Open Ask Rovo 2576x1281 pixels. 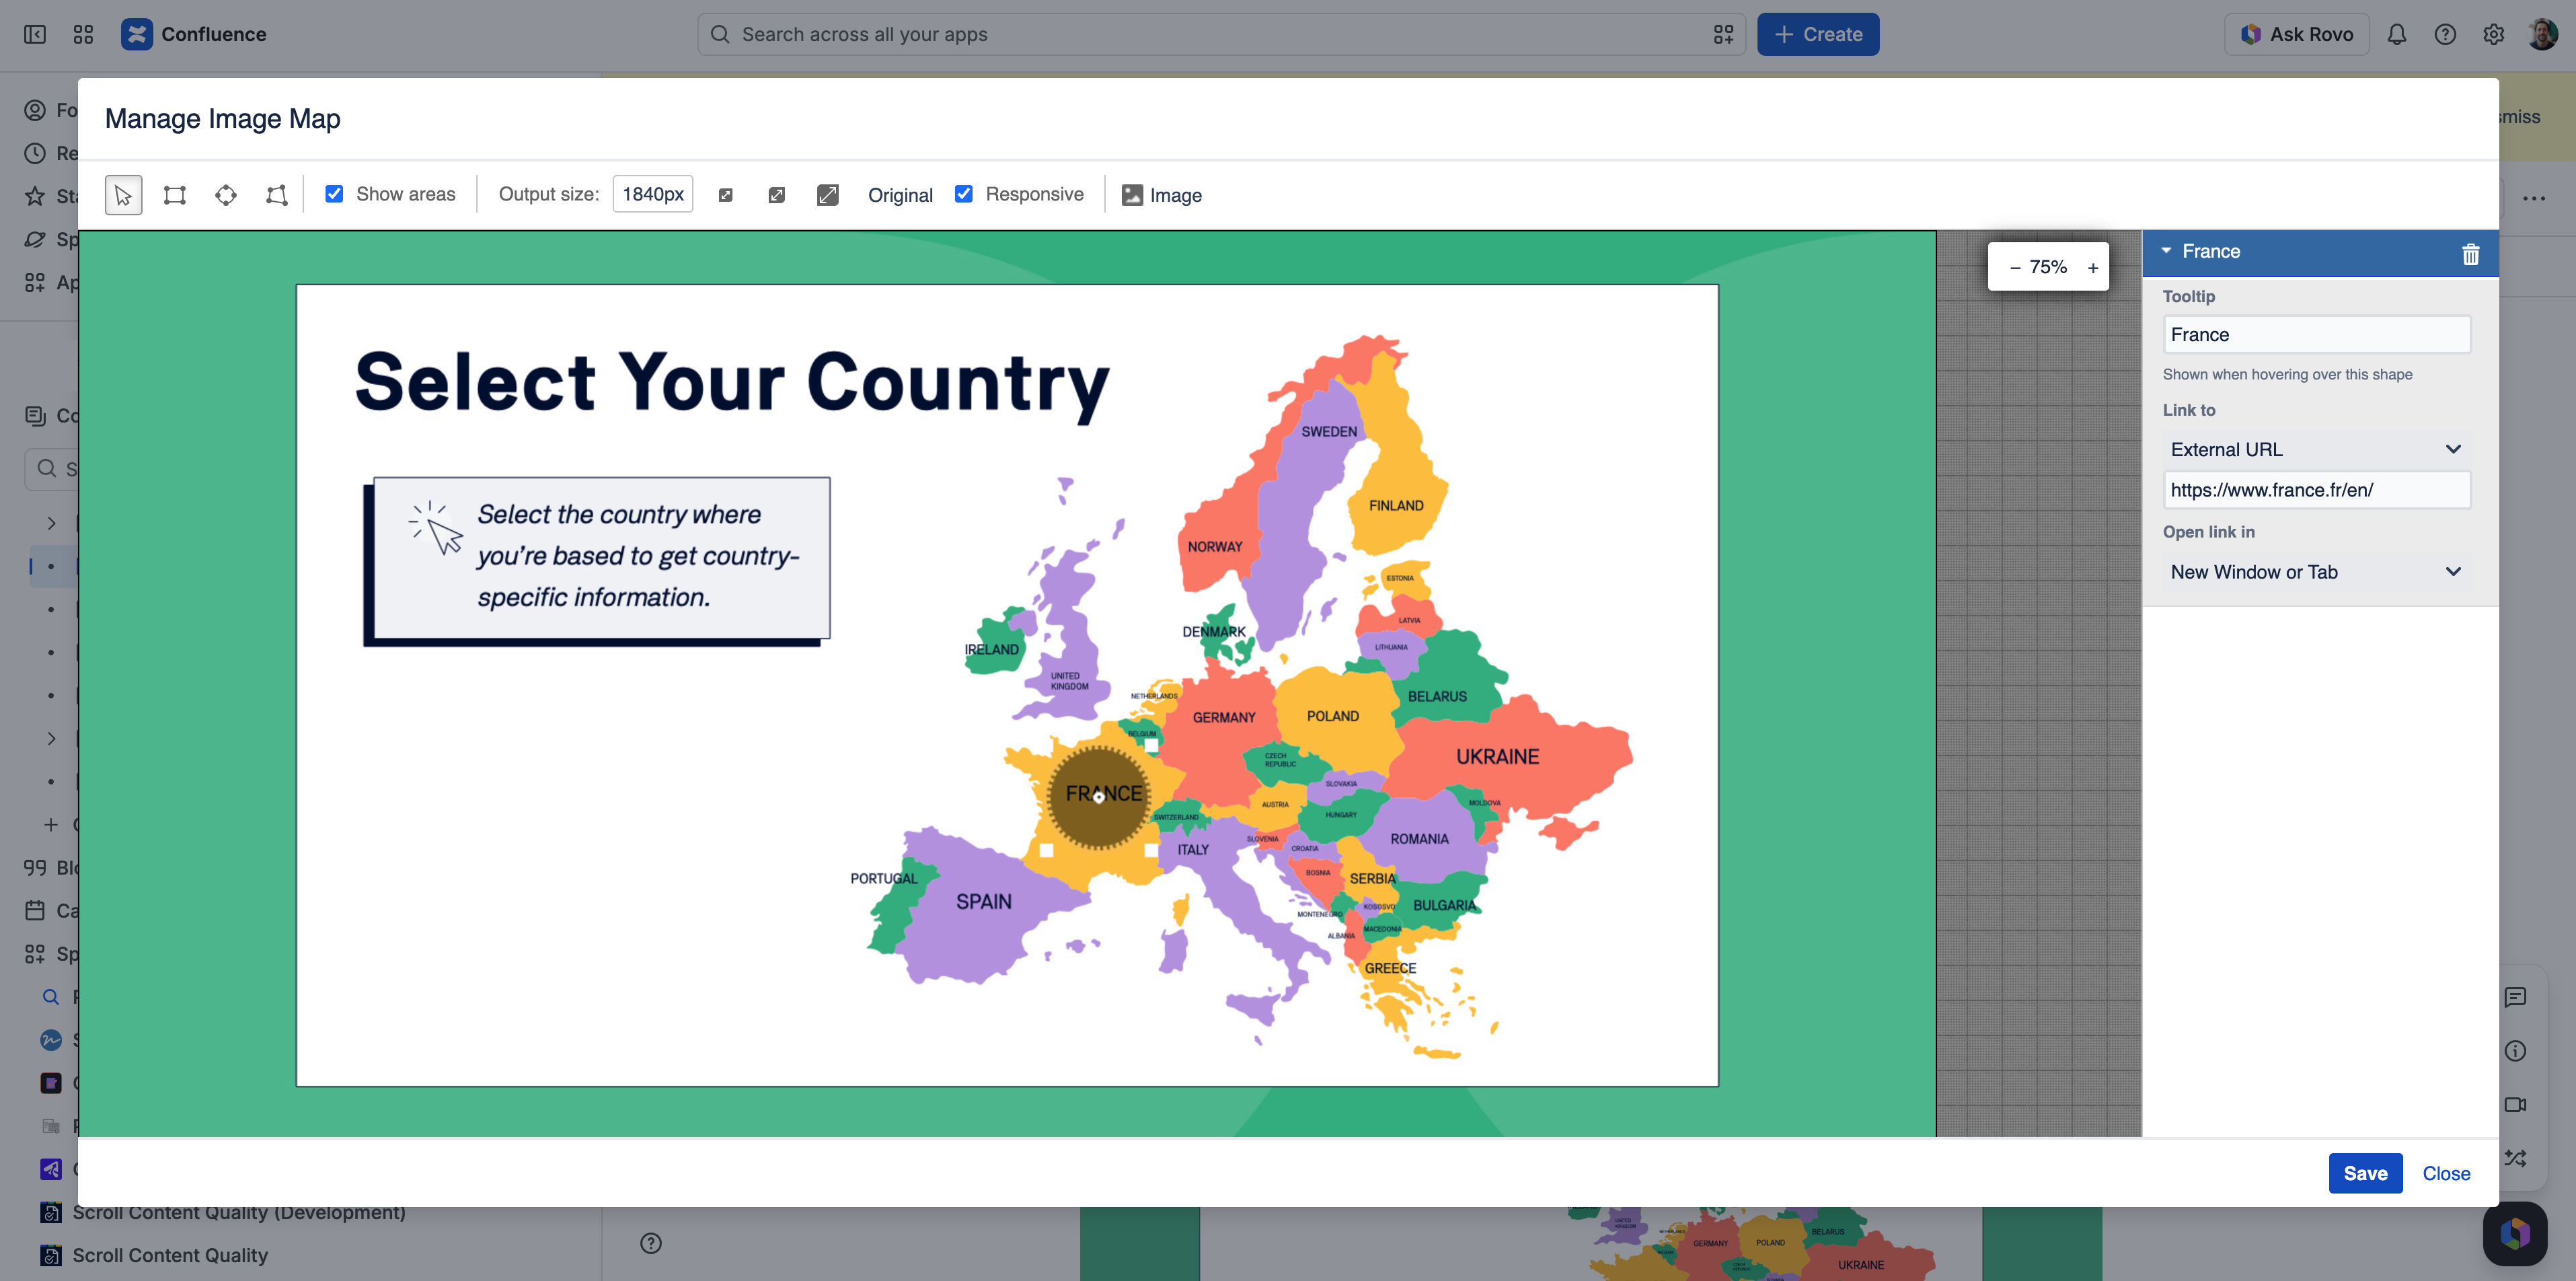click(2296, 34)
